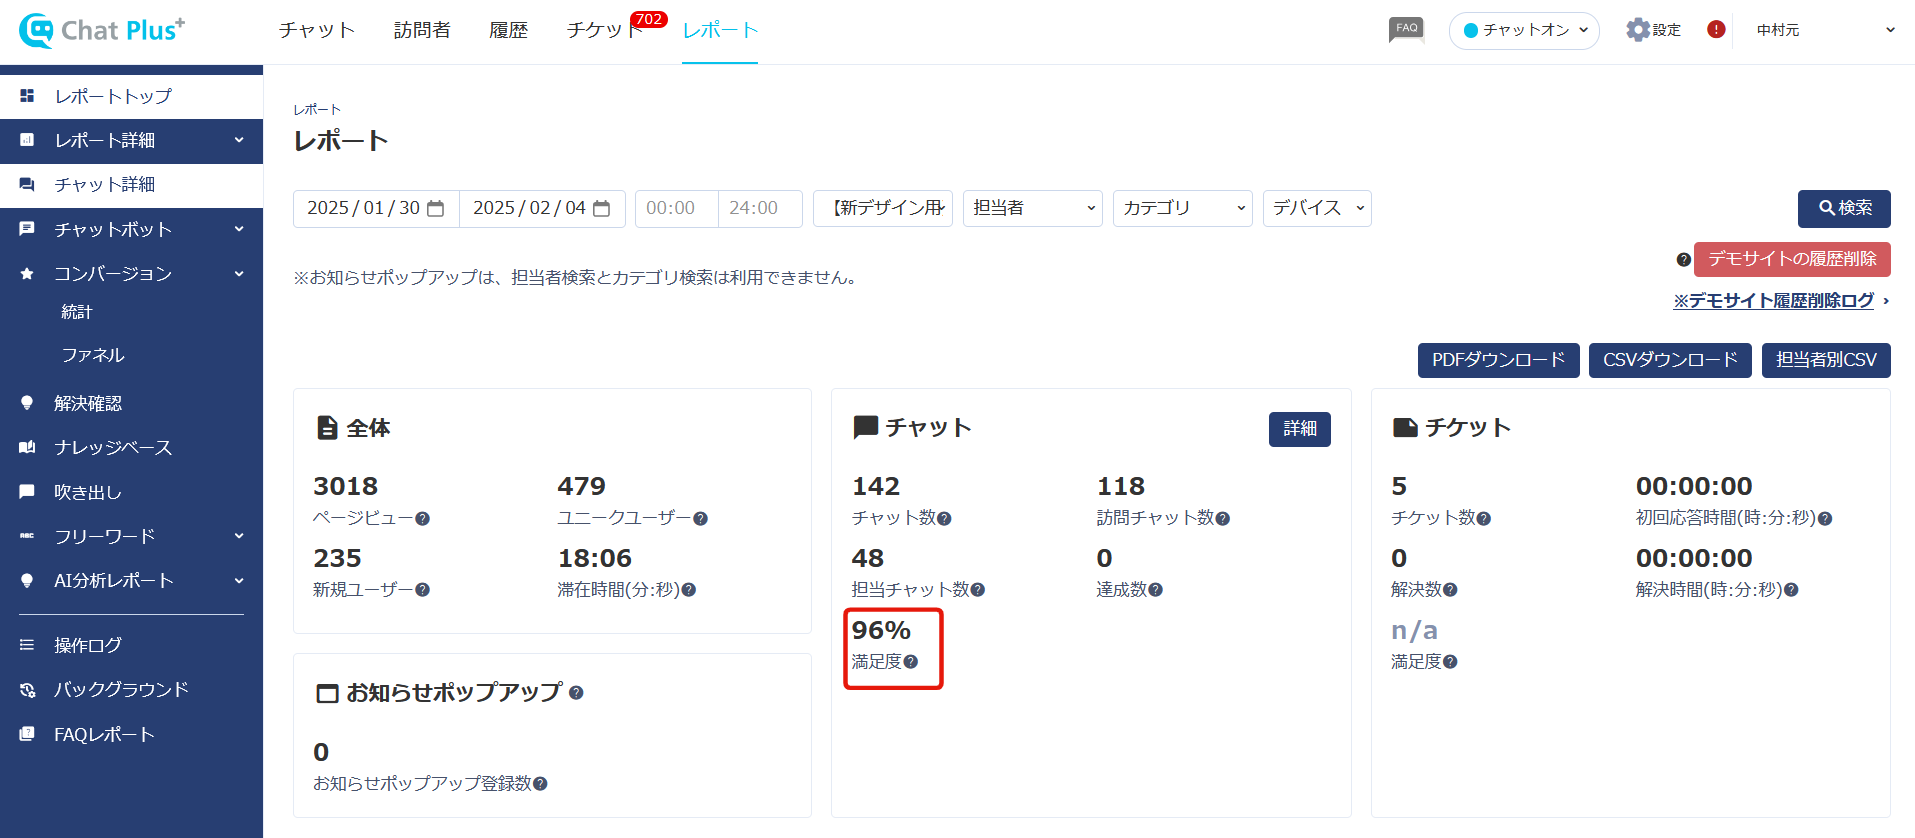Select the レポート top tab
Screen dimensions: 1915x838
click(720, 30)
